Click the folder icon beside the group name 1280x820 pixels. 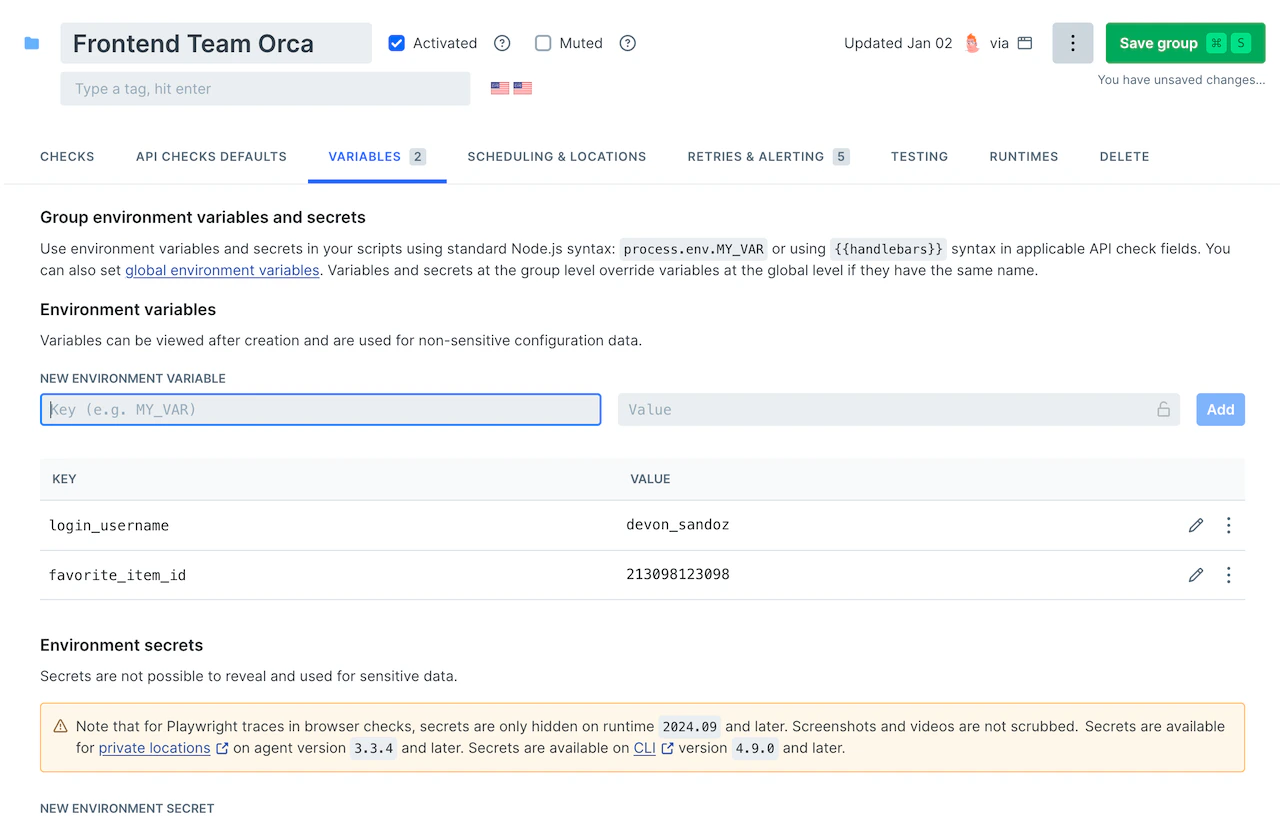(x=32, y=42)
